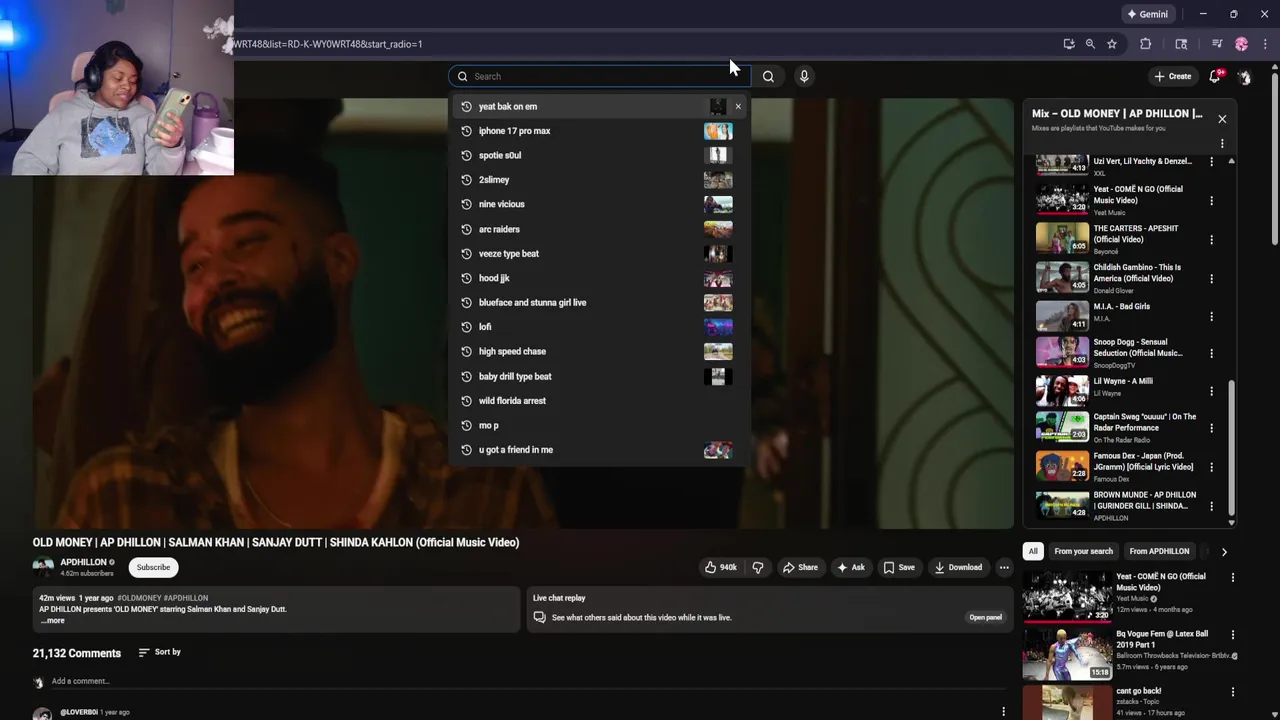Bookmark page with star icon
Viewport: 1280px width, 720px height.
coord(1111,44)
